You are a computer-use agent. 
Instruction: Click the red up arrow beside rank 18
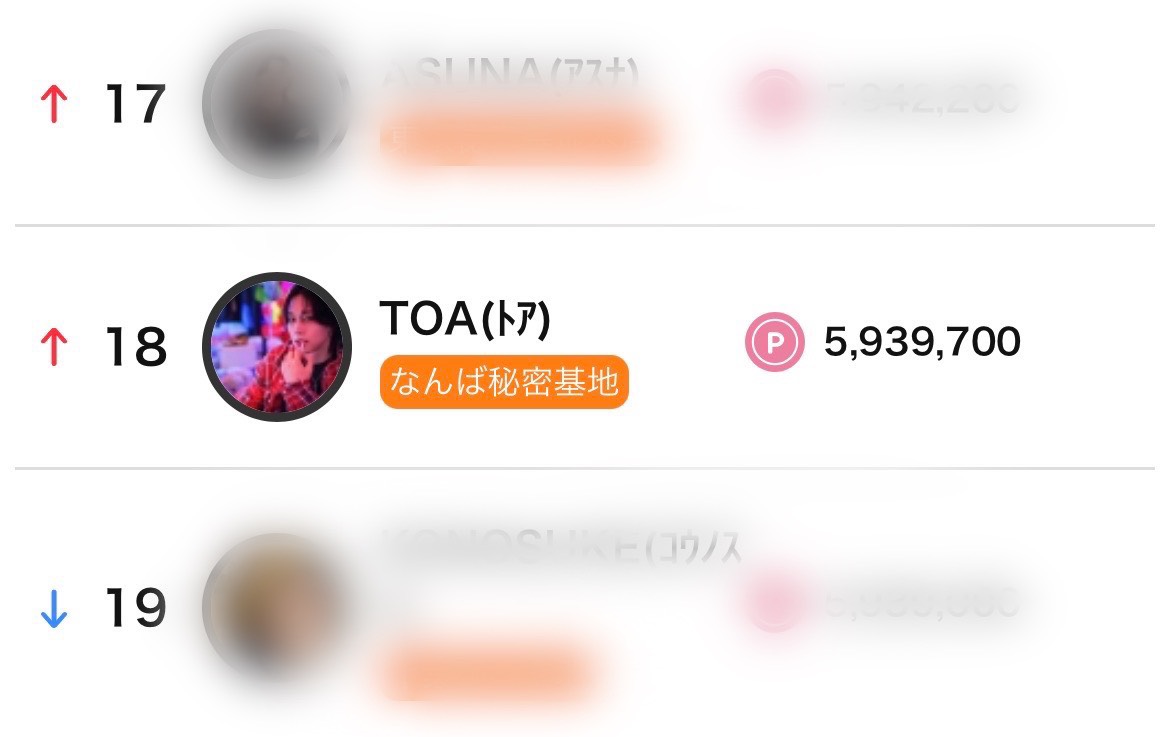tap(54, 347)
